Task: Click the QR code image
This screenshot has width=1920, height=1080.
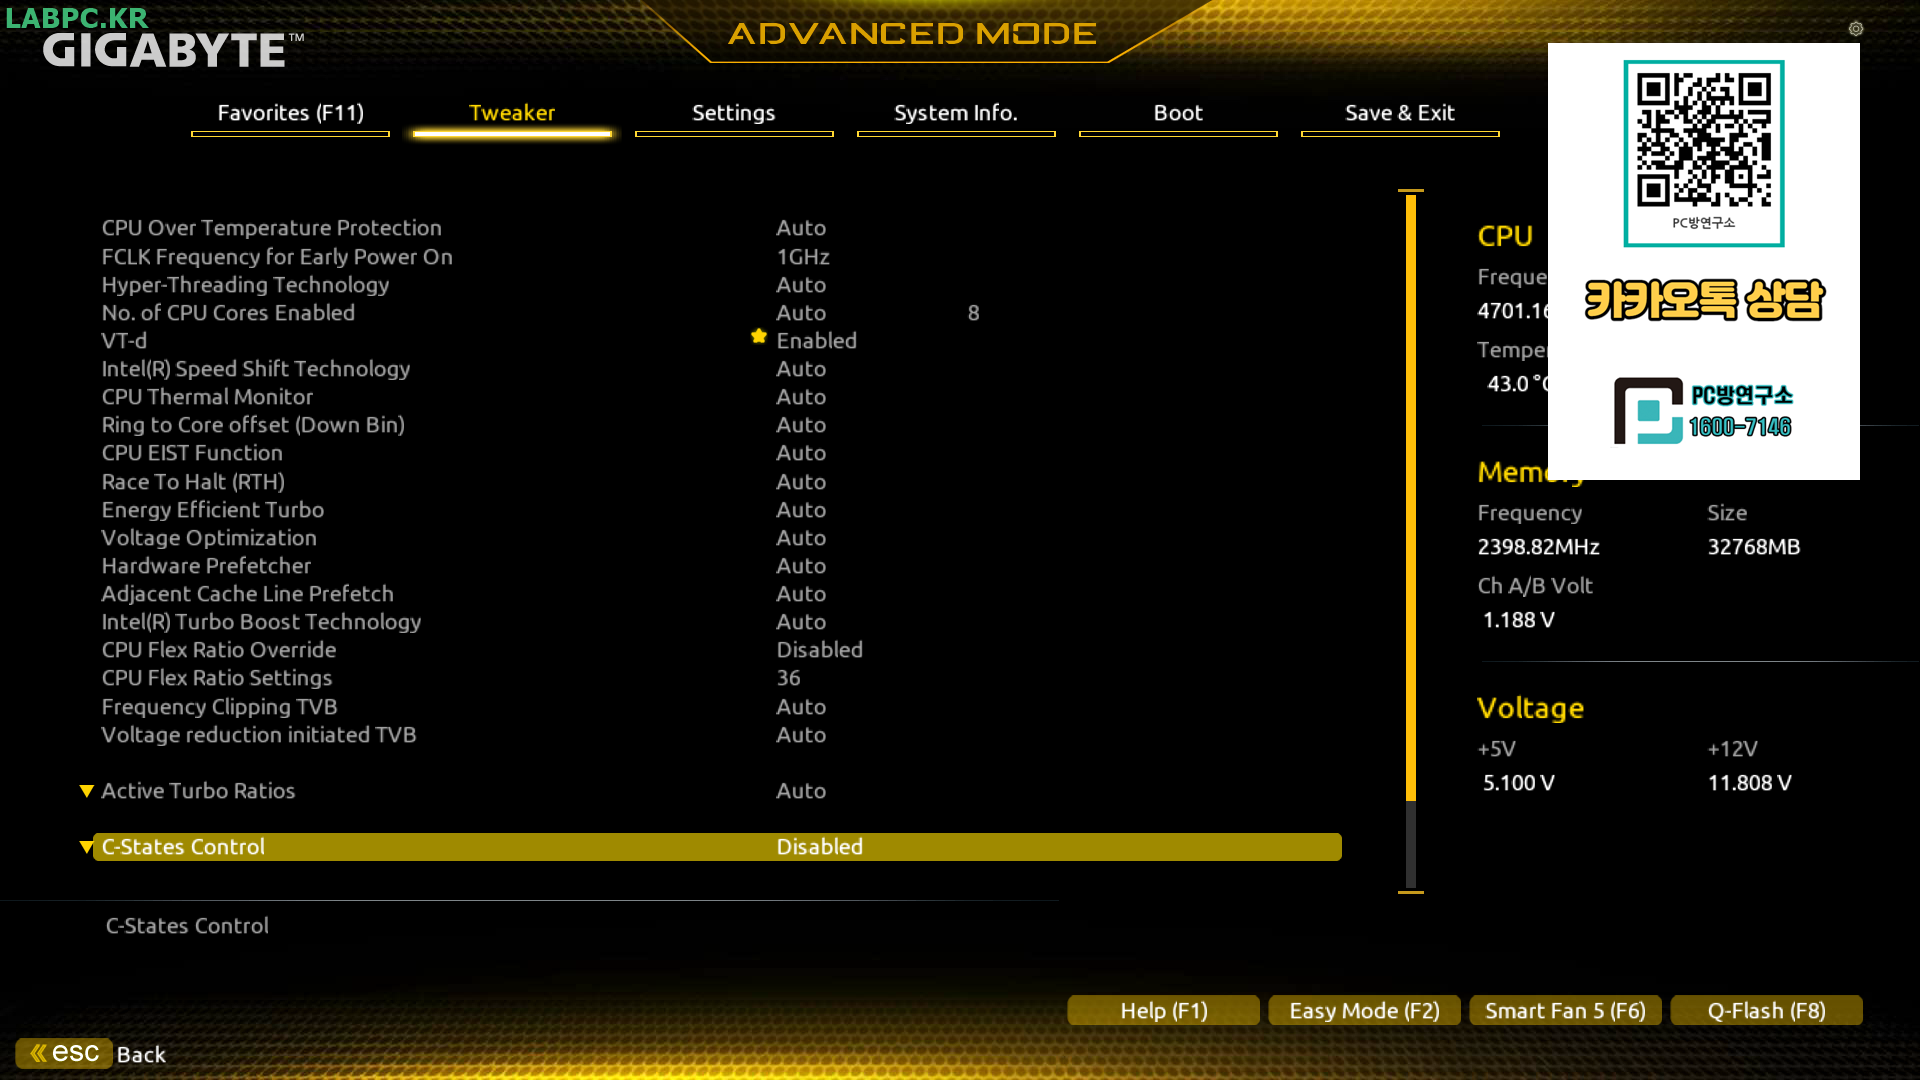Action: tap(1703, 140)
